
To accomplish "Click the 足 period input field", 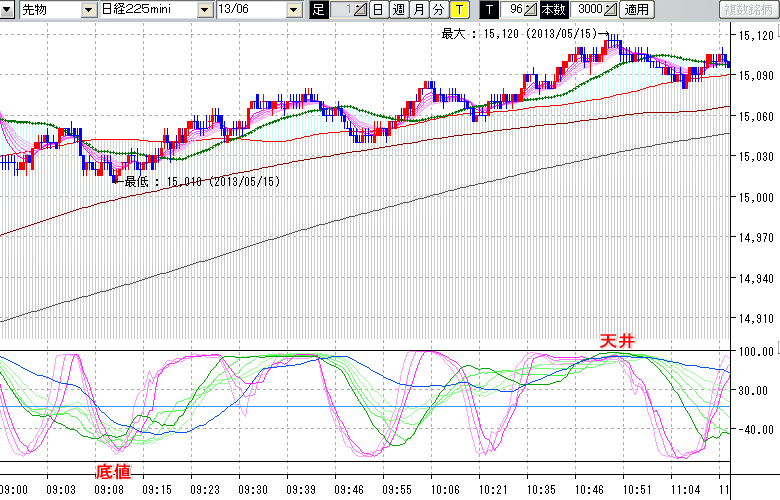I will pyautogui.click(x=341, y=10).
